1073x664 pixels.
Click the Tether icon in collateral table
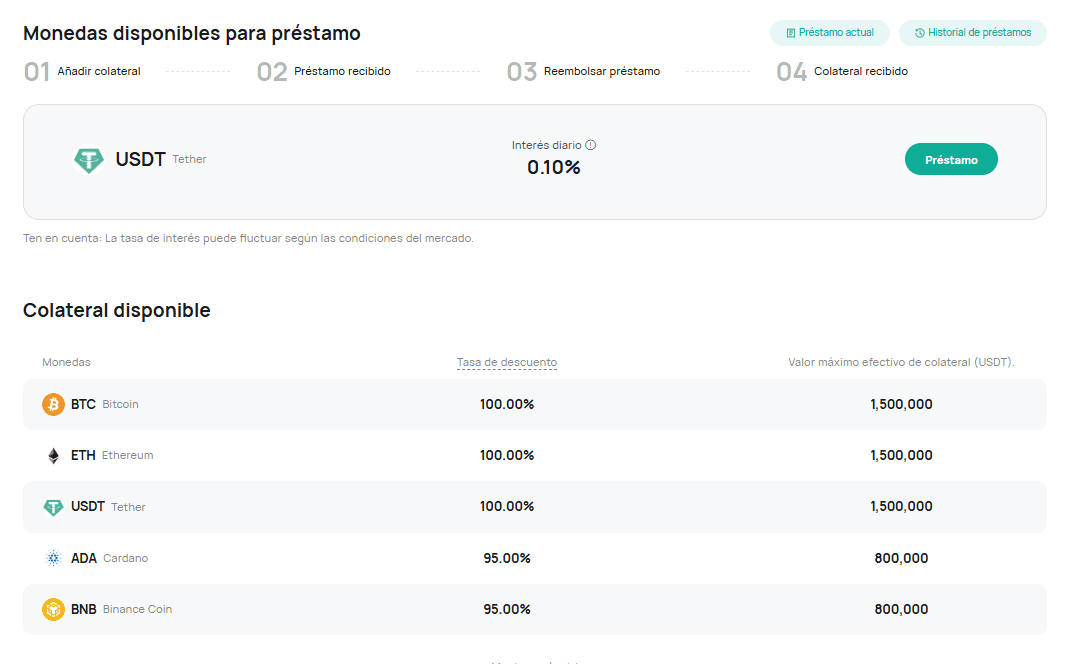coord(53,507)
